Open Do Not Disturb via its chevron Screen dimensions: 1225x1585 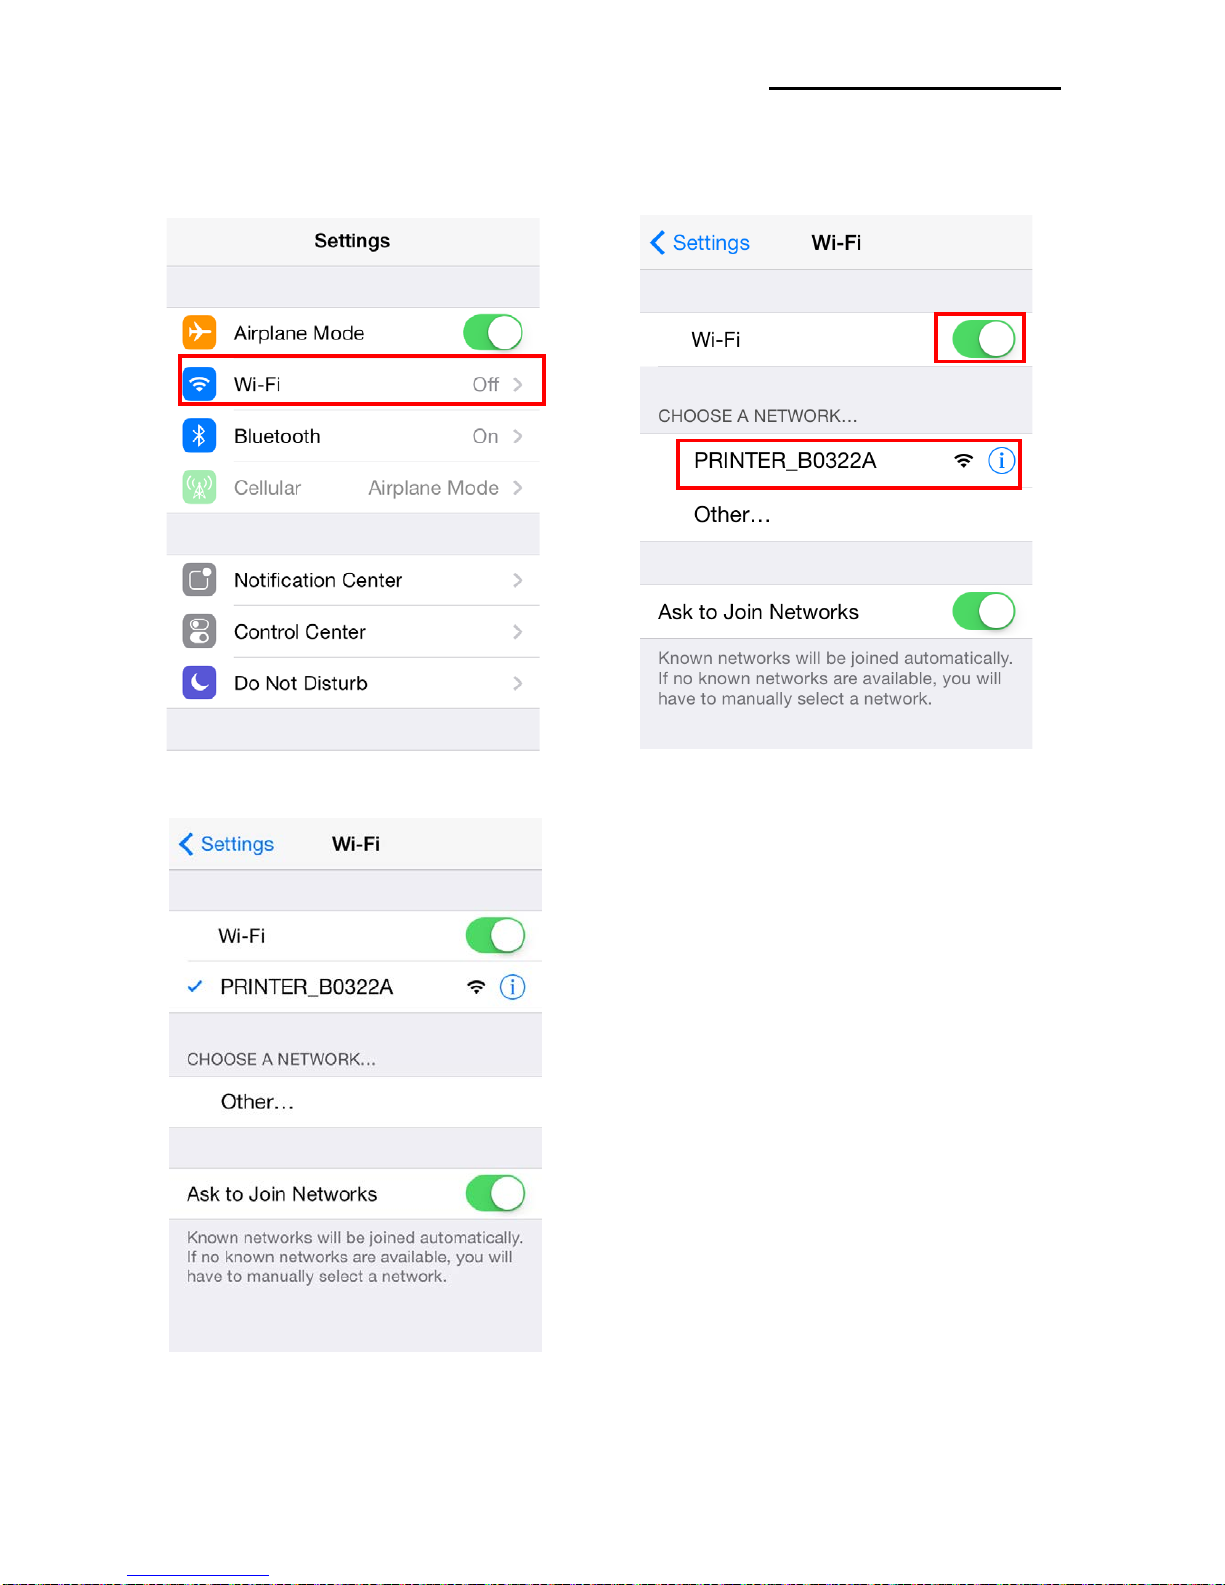[518, 683]
